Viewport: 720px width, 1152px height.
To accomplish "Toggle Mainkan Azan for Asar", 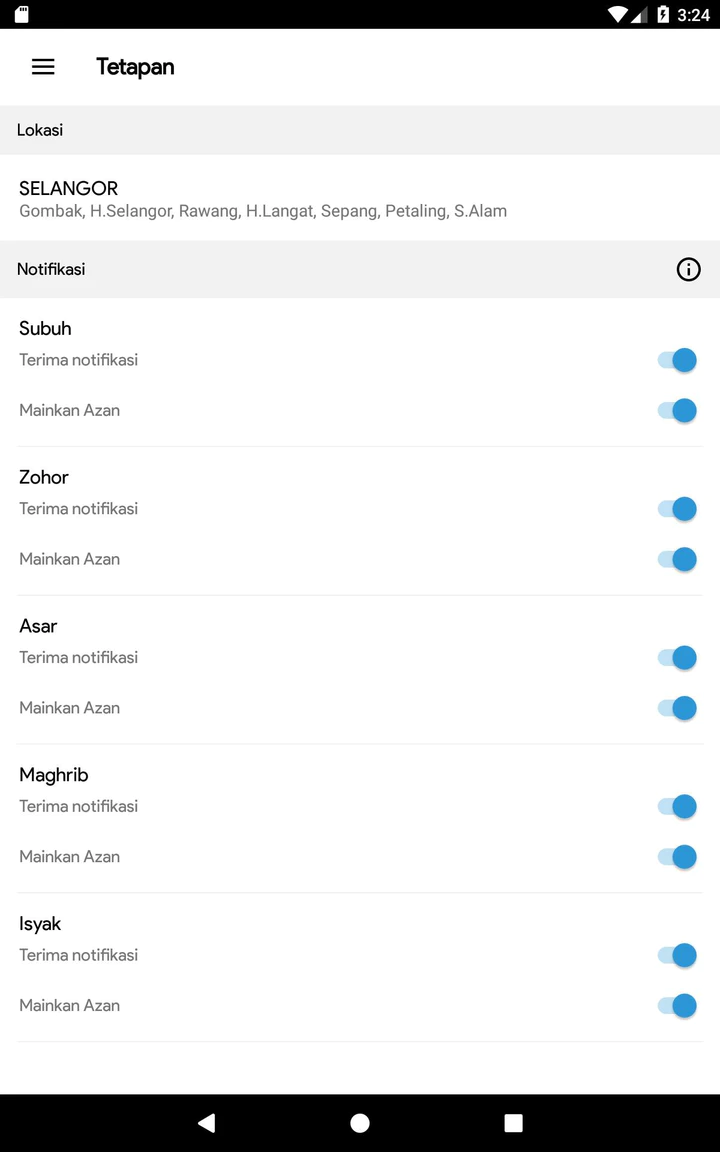I will point(677,708).
